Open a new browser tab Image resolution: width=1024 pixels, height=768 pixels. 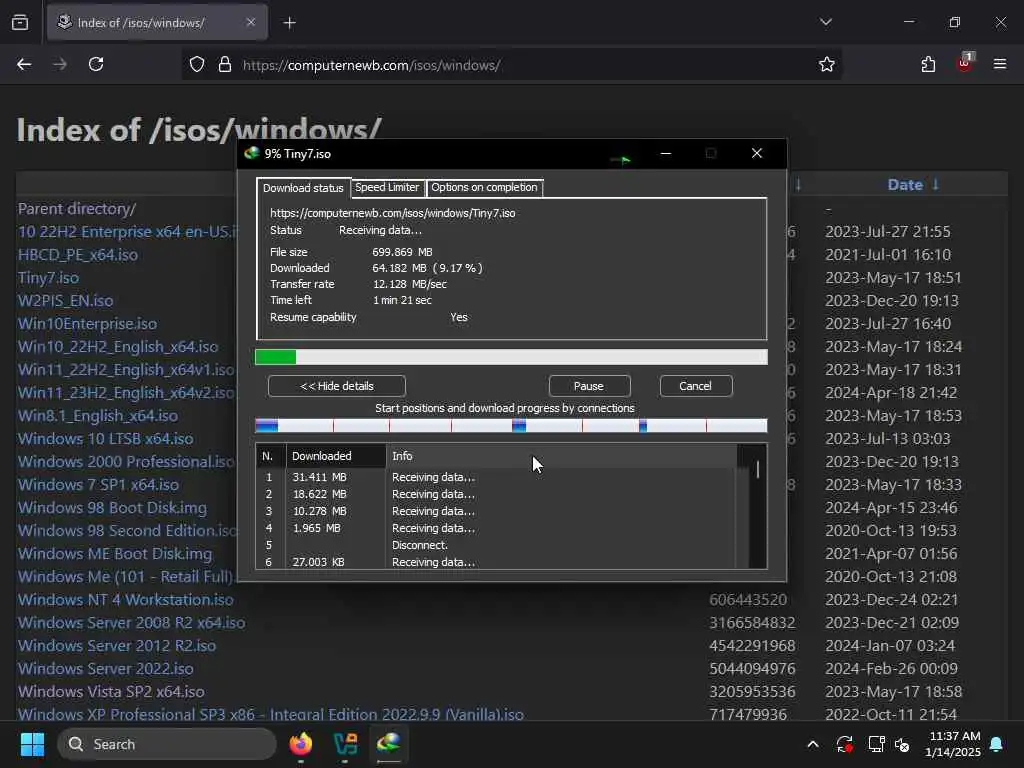[289, 23]
